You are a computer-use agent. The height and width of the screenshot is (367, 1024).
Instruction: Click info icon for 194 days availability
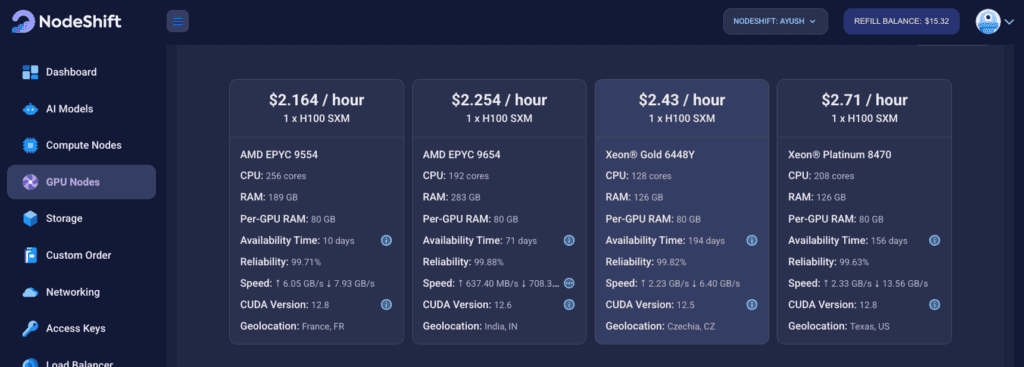(x=752, y=240)
